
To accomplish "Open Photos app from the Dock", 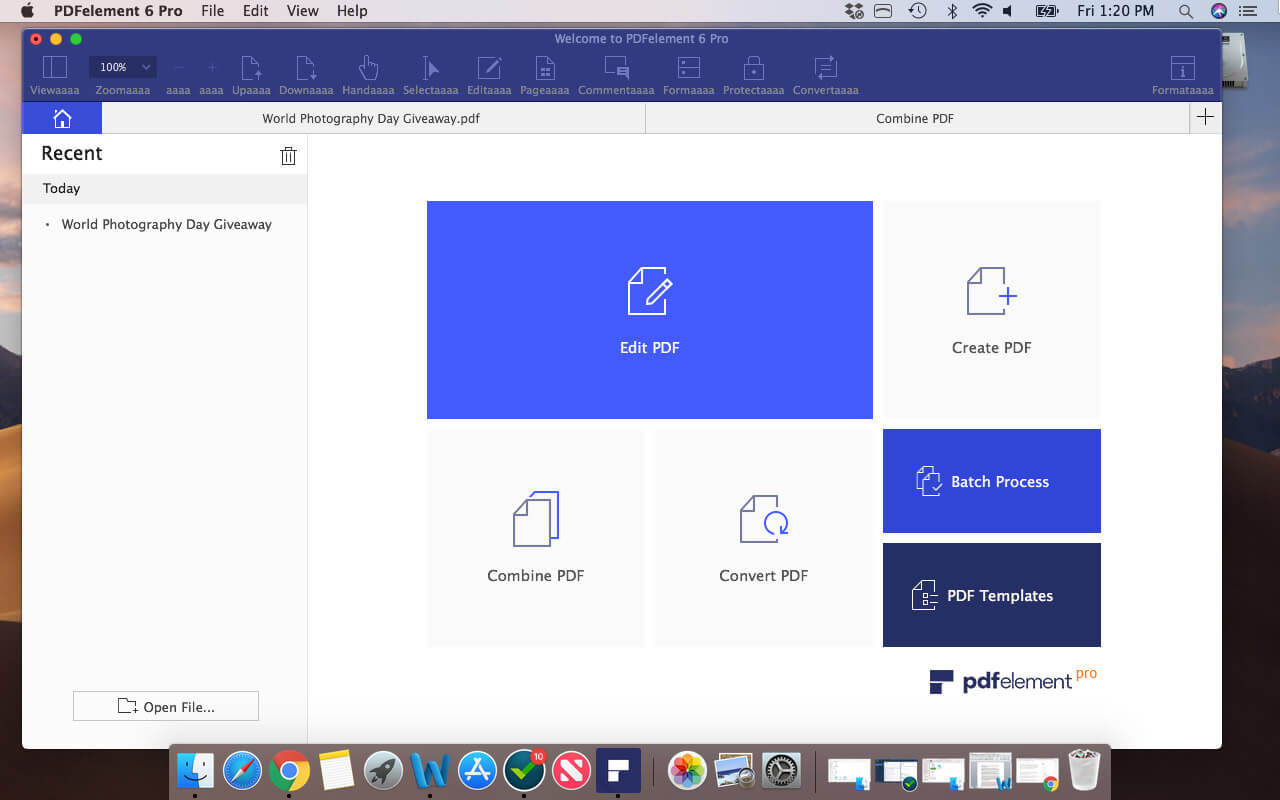I will click(687, 771).
